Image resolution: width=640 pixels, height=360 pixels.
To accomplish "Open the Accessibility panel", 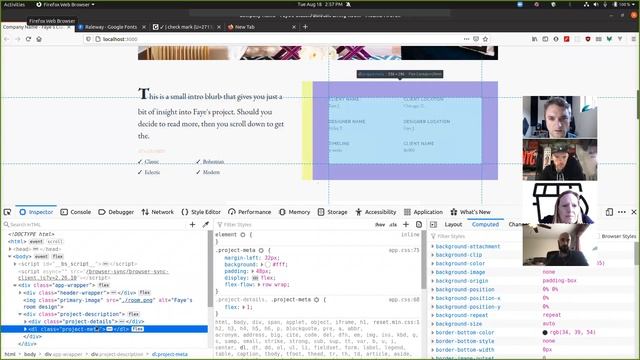I will point(376,212).
